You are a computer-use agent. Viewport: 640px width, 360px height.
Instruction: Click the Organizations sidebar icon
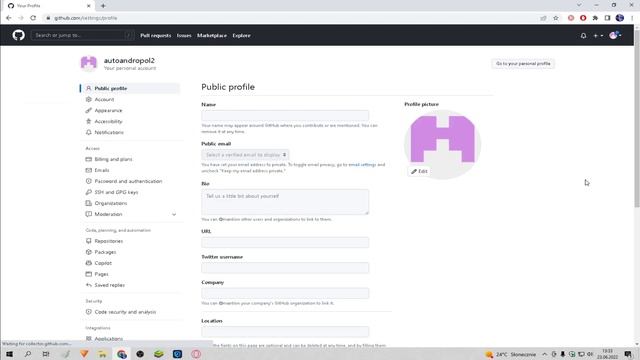[89, 203]
